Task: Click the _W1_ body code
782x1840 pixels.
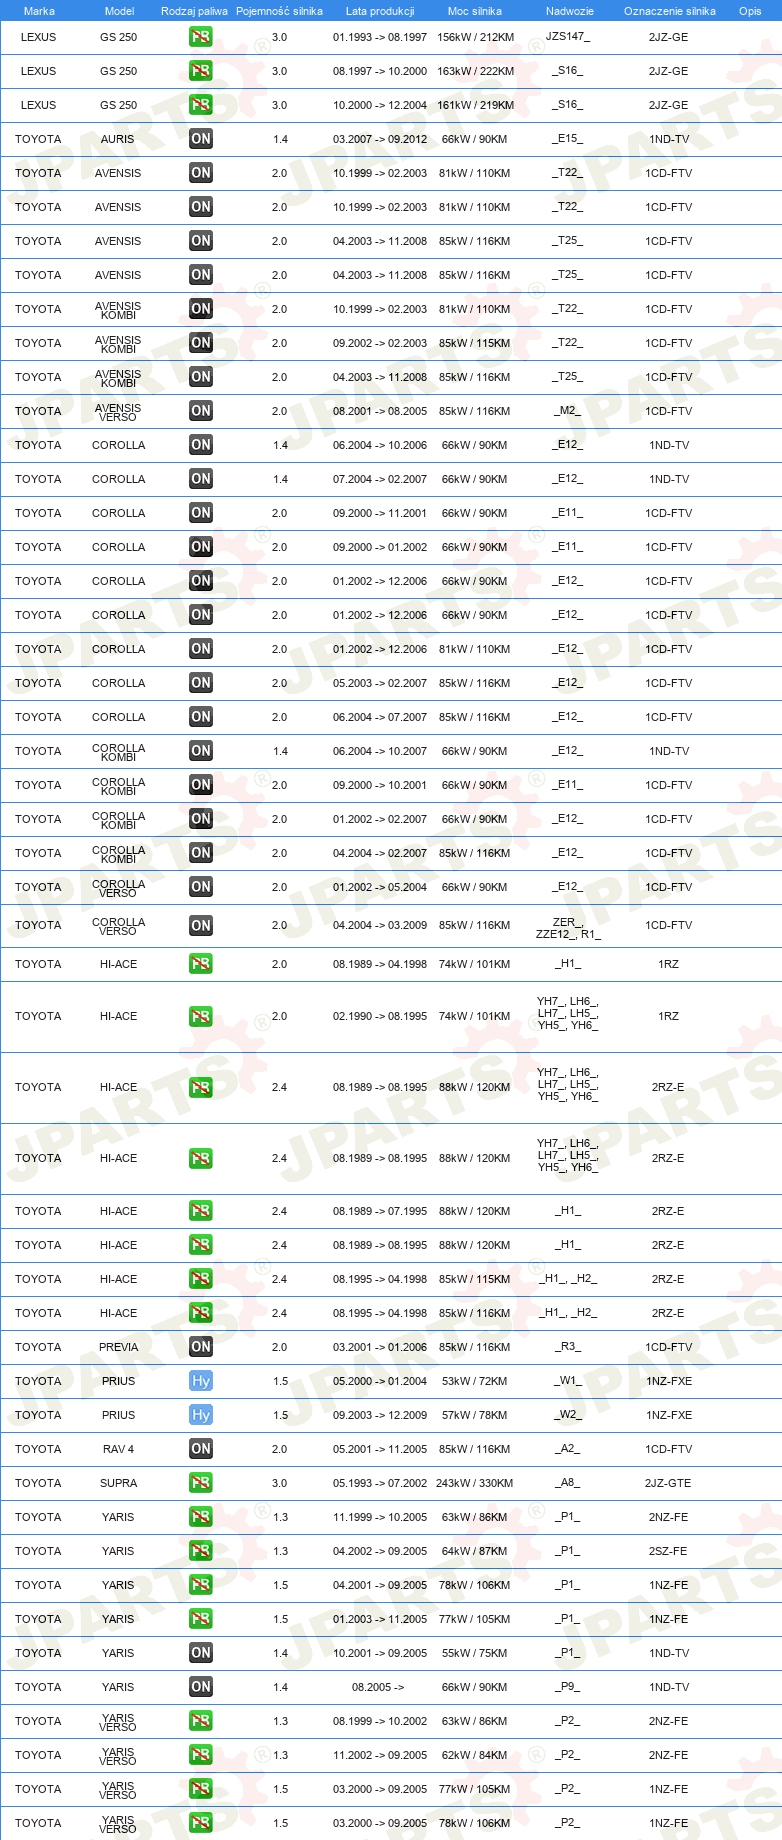Action: (x=568, y=1381)
